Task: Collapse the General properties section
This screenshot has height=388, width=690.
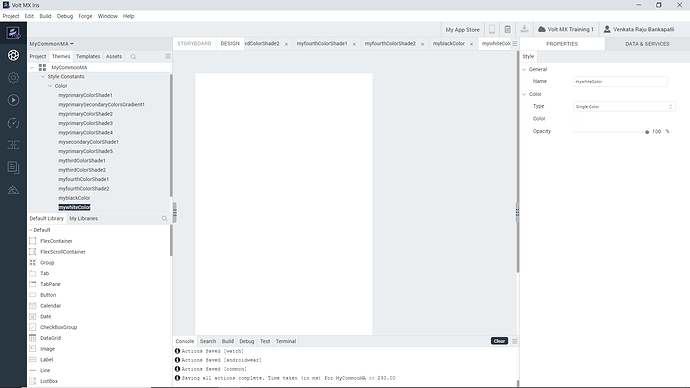Action: [x=524, y=70]
